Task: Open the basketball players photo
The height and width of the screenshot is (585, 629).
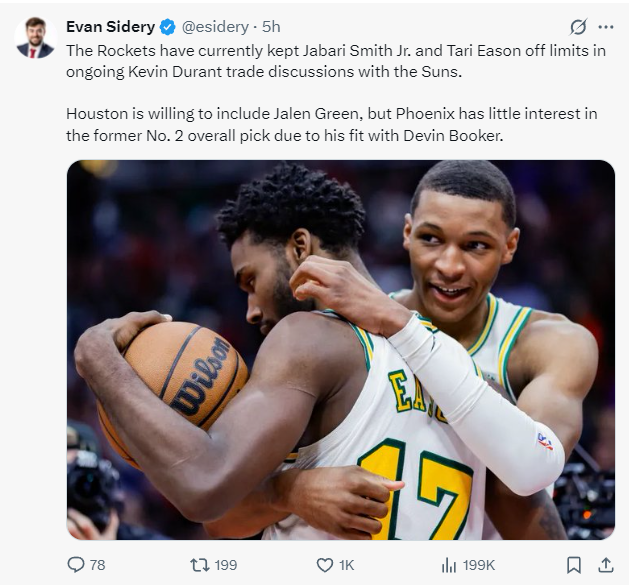Action: coord(340,350)
